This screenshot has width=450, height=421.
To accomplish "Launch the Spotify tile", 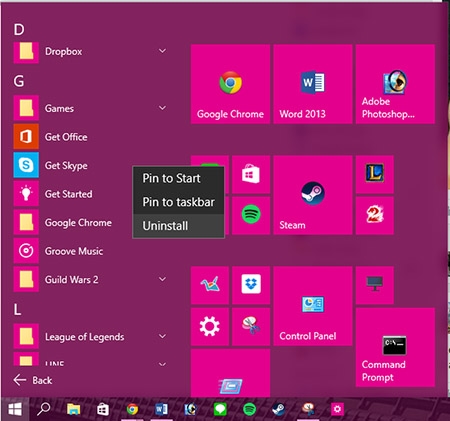I will coord(251,215).
